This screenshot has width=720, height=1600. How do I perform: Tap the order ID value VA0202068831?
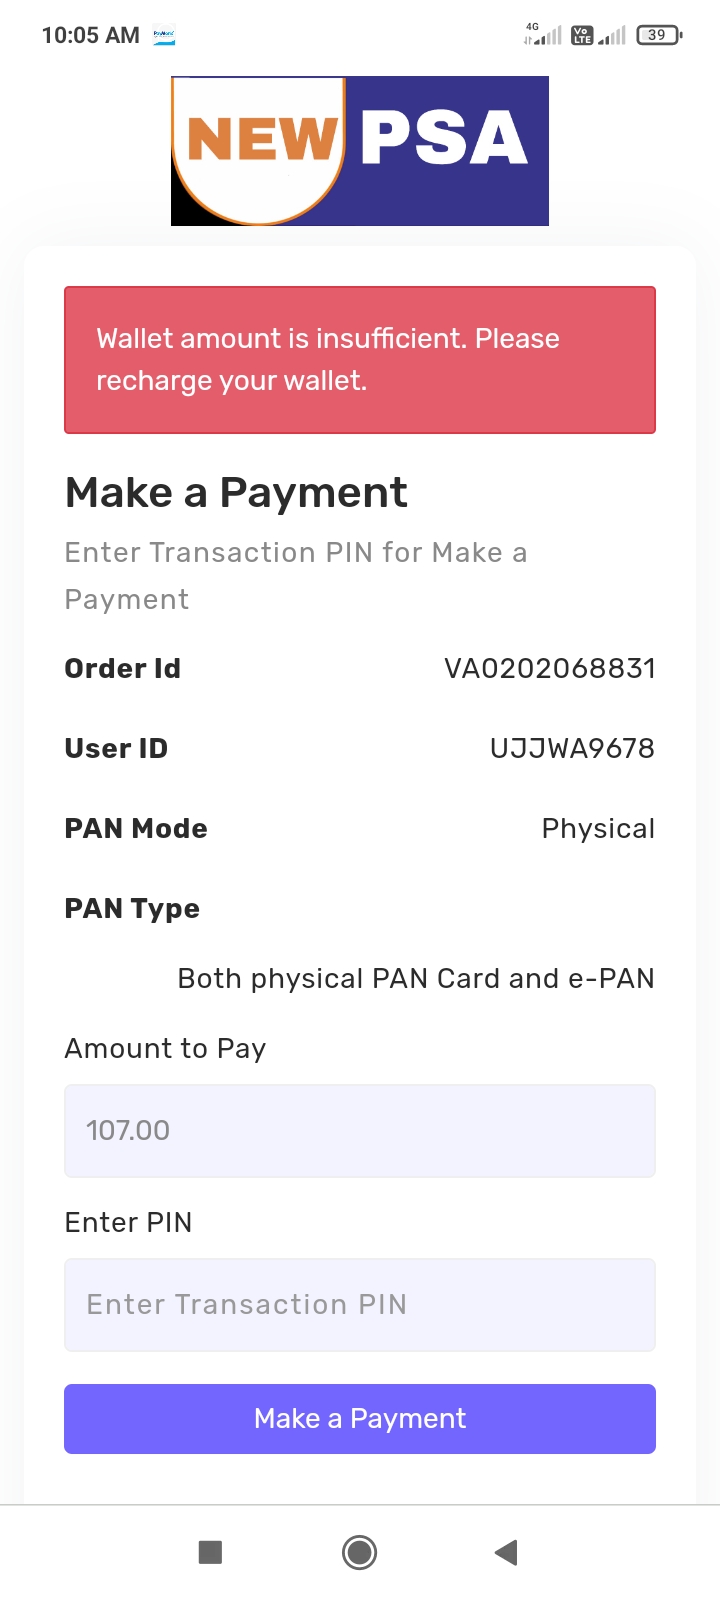(x=549, y=668)
